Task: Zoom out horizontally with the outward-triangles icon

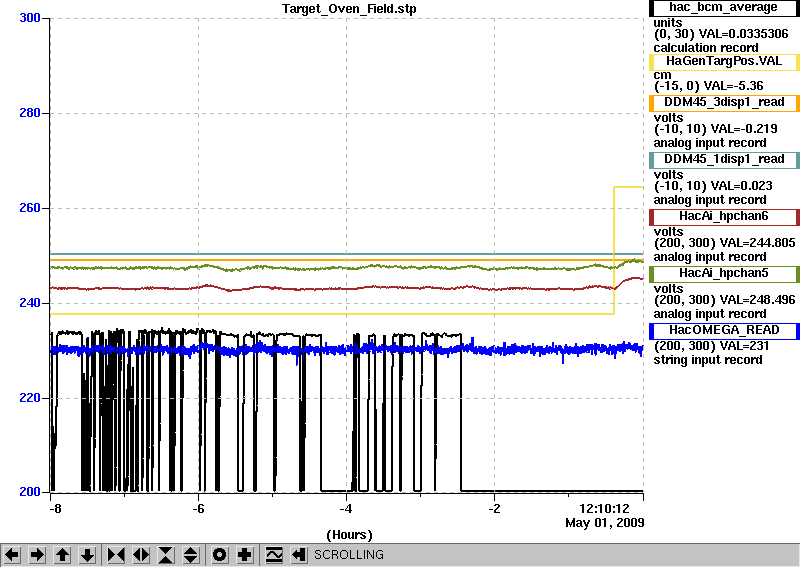Action: point(141,555)
